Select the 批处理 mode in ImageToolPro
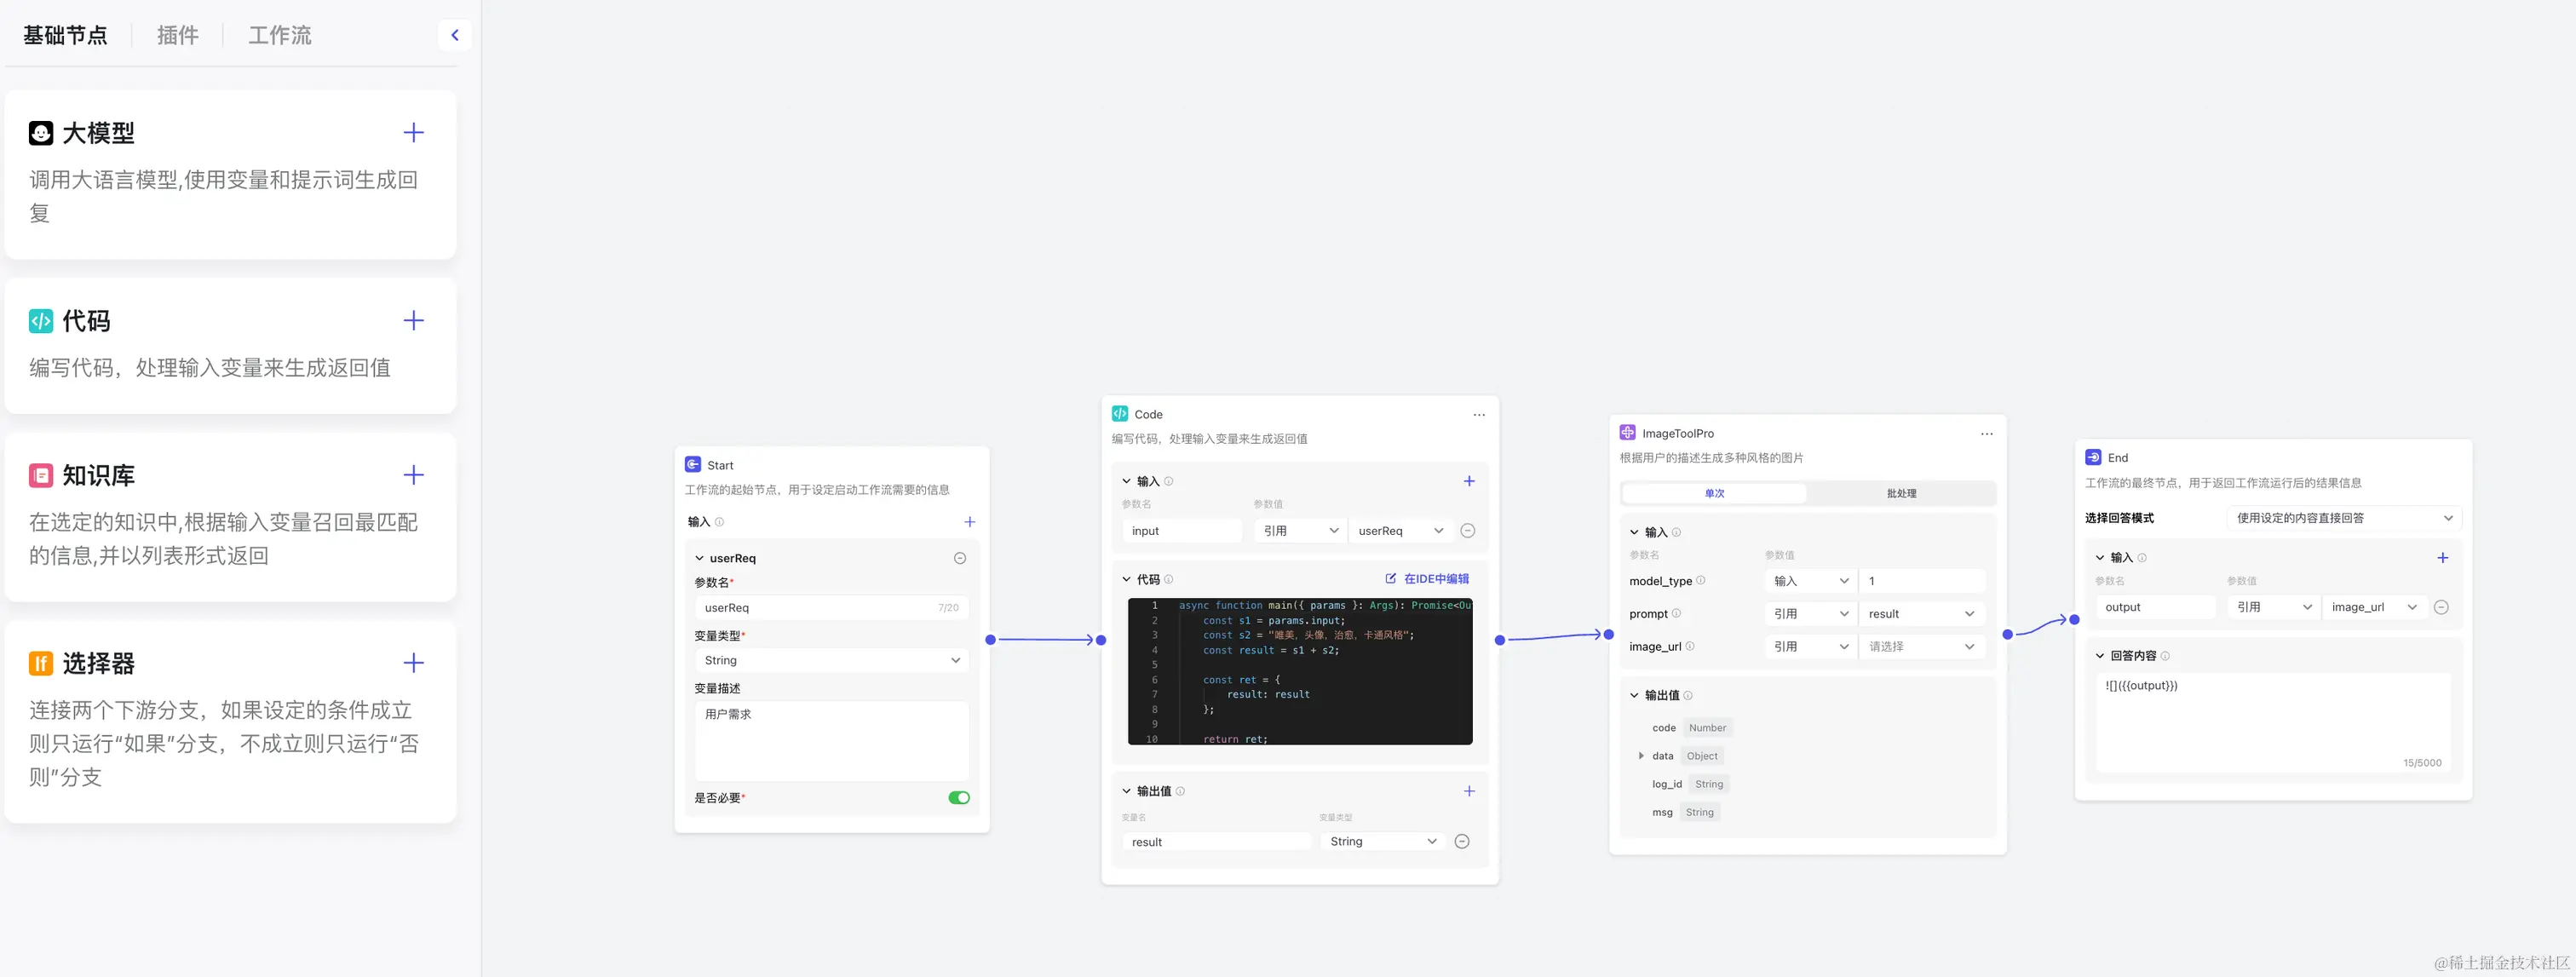2576x977 pixels. [x=1901, y=493]
